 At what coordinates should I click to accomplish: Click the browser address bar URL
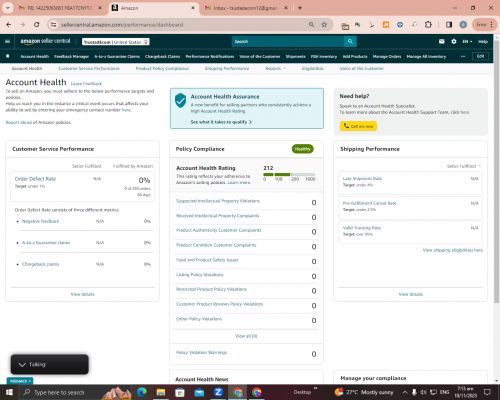(x=122, y=25)
